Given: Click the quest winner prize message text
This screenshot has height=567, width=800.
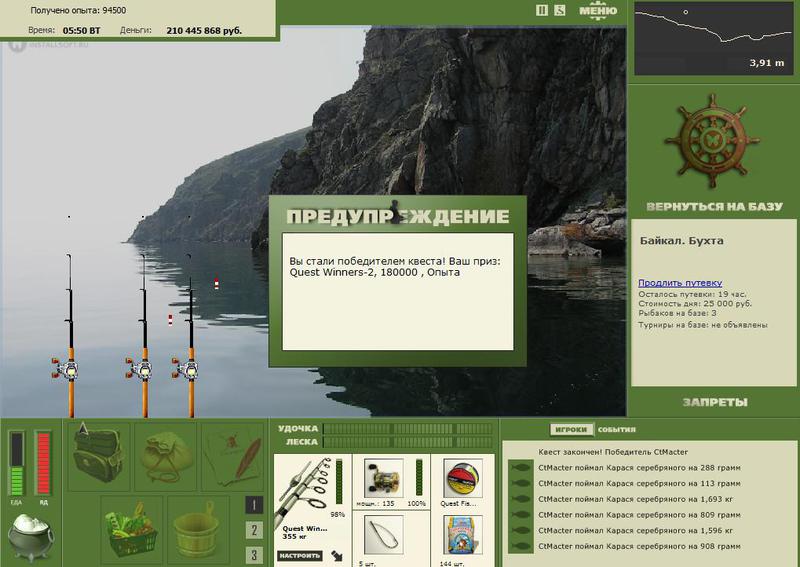Looking at the screenshot, I should coord(395,267).
